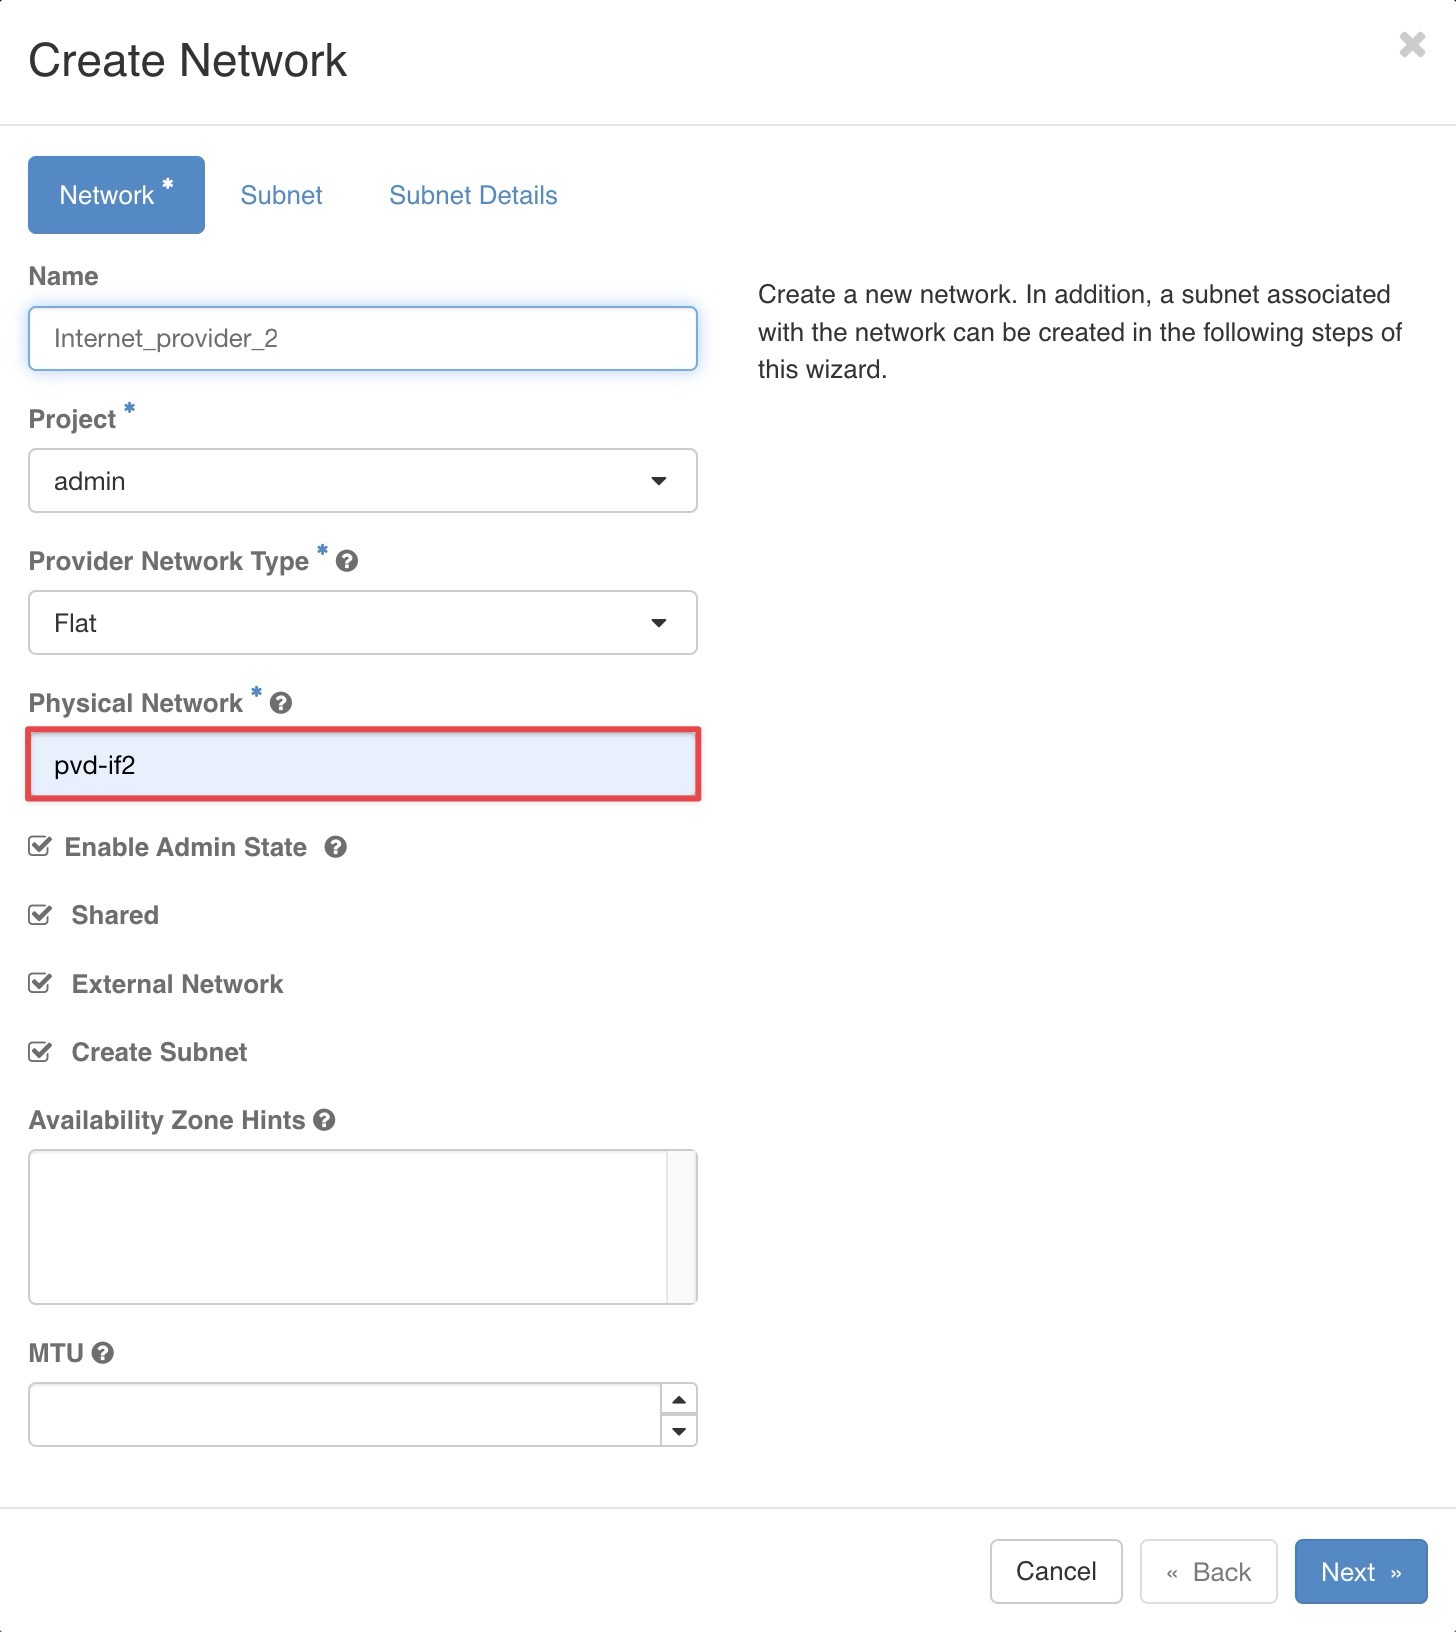Show help icon for Physical Network

[281, 703]
